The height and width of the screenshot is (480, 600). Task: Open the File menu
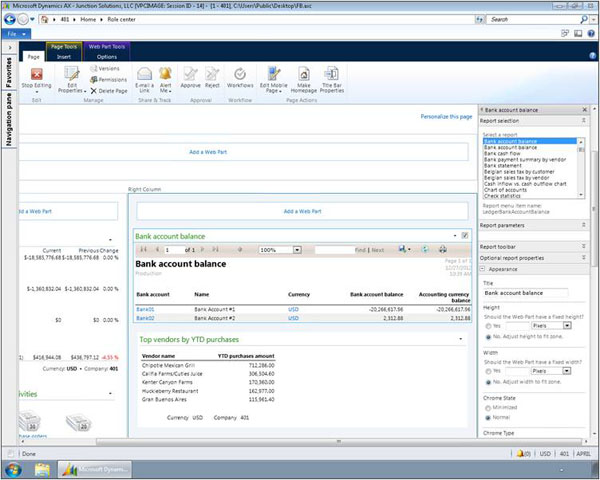tap(16, 34)
